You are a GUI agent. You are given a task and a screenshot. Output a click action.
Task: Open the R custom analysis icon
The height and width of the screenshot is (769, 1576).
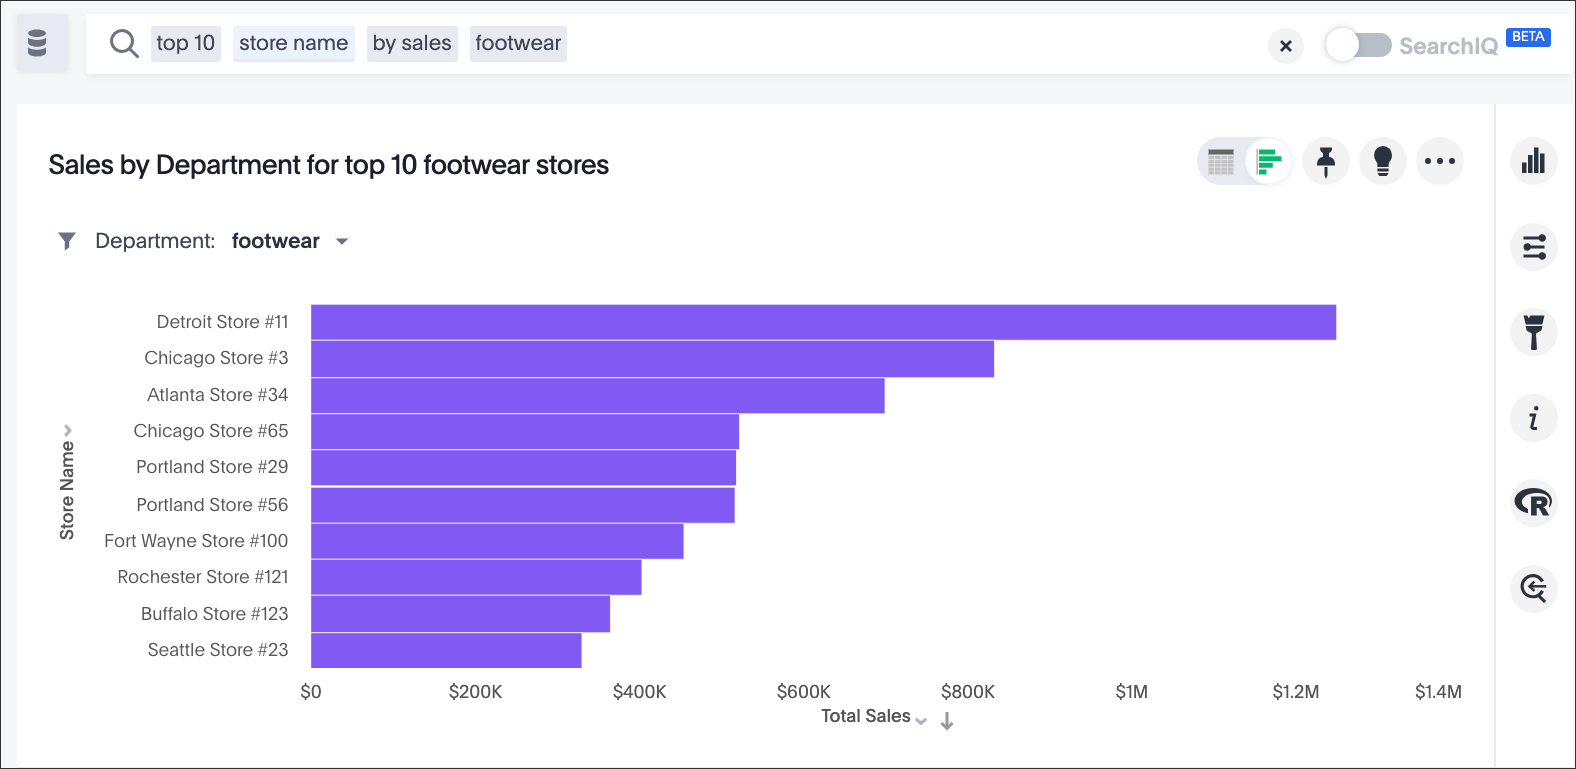1533,502
